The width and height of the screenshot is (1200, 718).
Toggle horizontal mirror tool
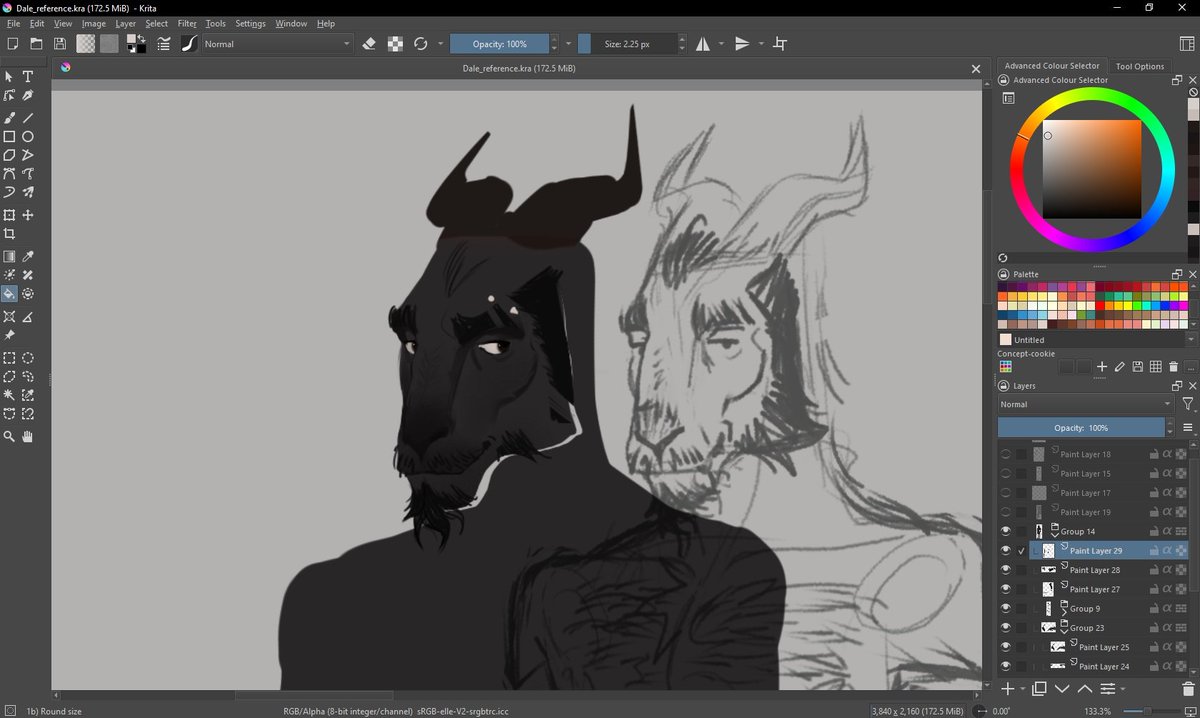pos(703,44)
